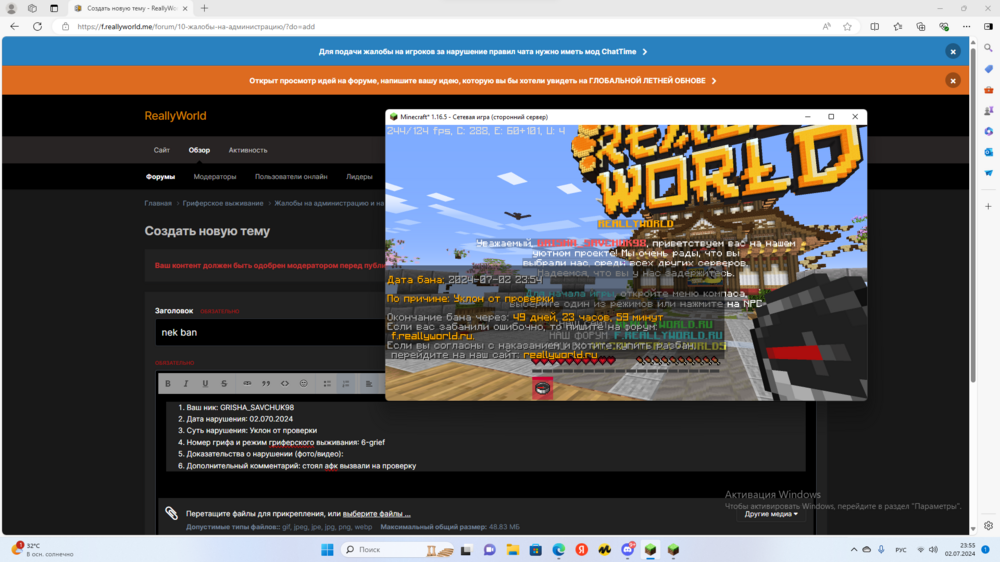Dismiss the blue ChatTime announcement banner
Viewport: 1000px width, 562px height.
pyautogui.click(x=953, y=52)
